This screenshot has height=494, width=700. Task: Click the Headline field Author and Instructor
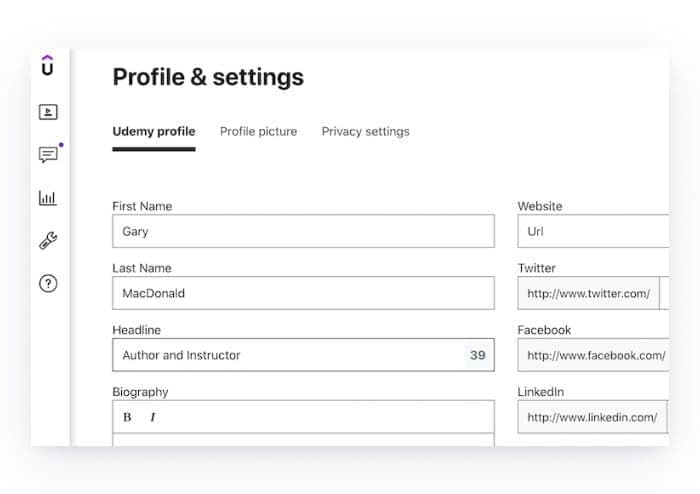coord(304,355)
